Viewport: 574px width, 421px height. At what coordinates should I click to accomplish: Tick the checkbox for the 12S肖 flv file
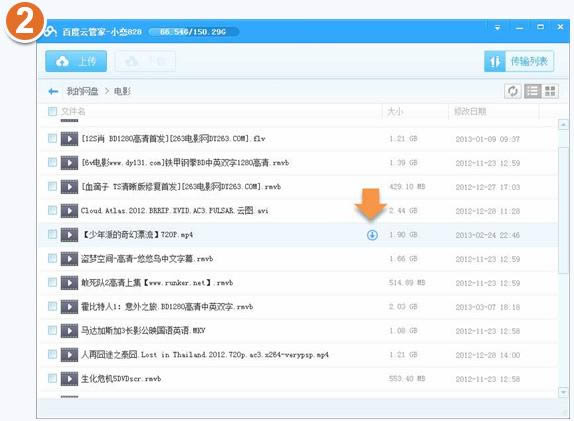click(x=52, y=138)
